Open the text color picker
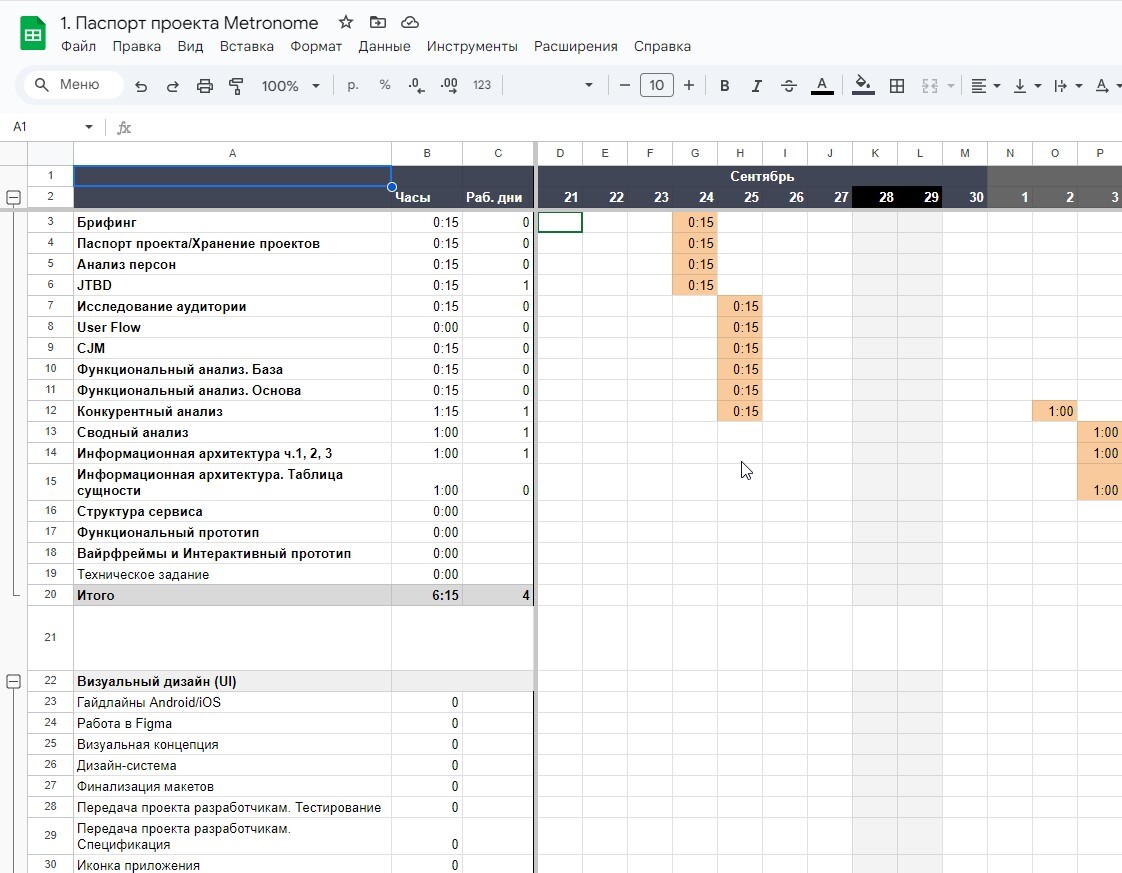Image resolution: width=1122 pixels, height=873 pixels. (822, 86)
